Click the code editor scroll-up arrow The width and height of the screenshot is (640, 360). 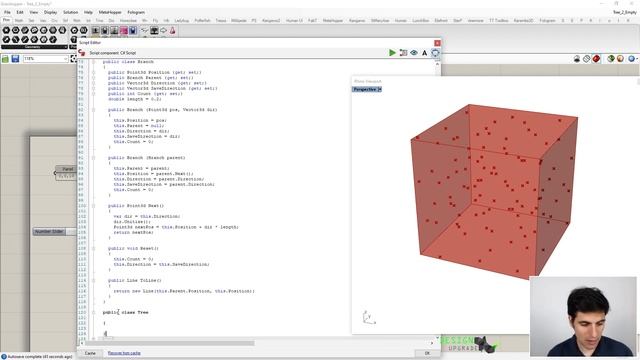pos(437,64)
